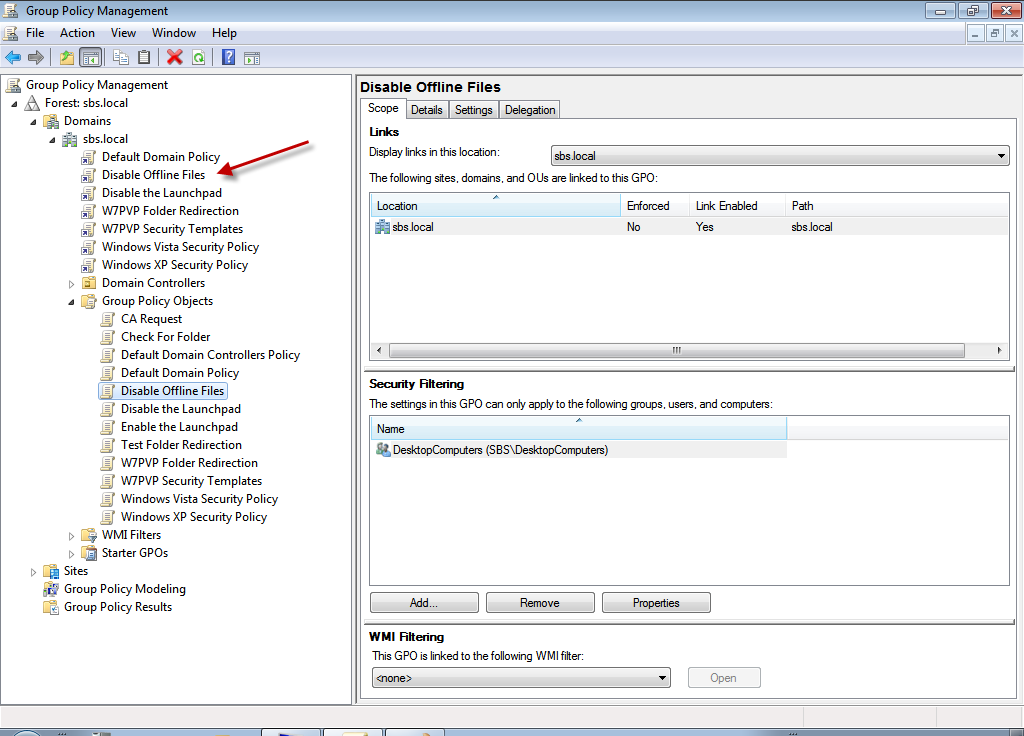The image size is (1024, 736).
Task: Select W7PVP Folder Redirection under Group Policy Objects
Action: [189, 463]
